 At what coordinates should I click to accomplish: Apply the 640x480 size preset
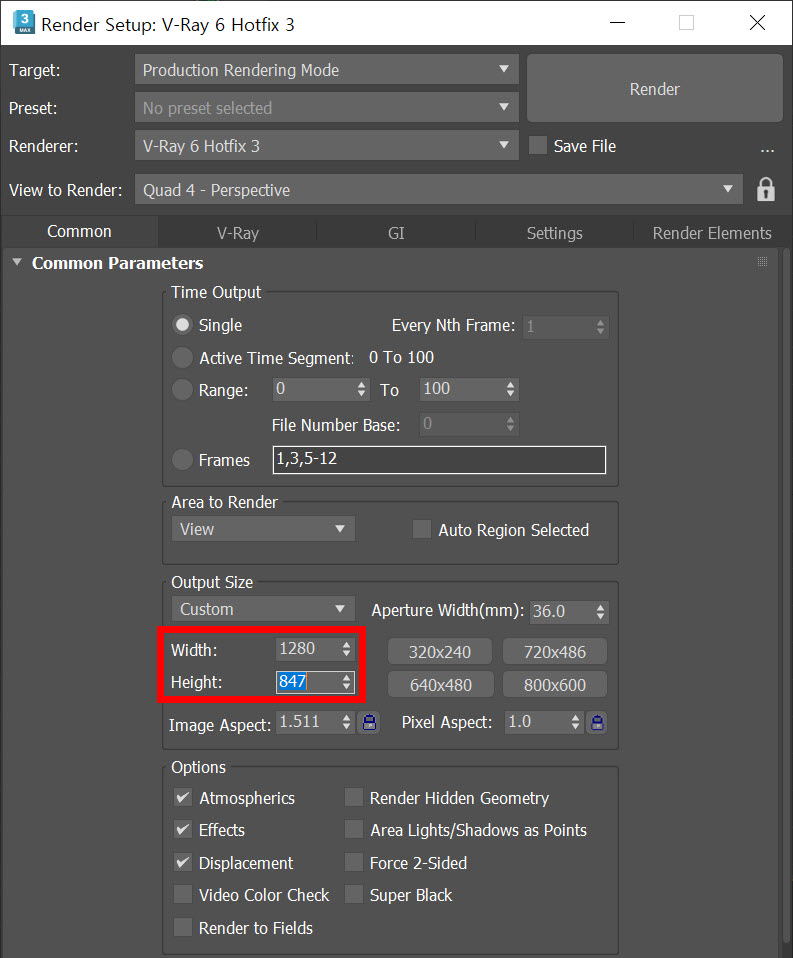coord(440,684)
